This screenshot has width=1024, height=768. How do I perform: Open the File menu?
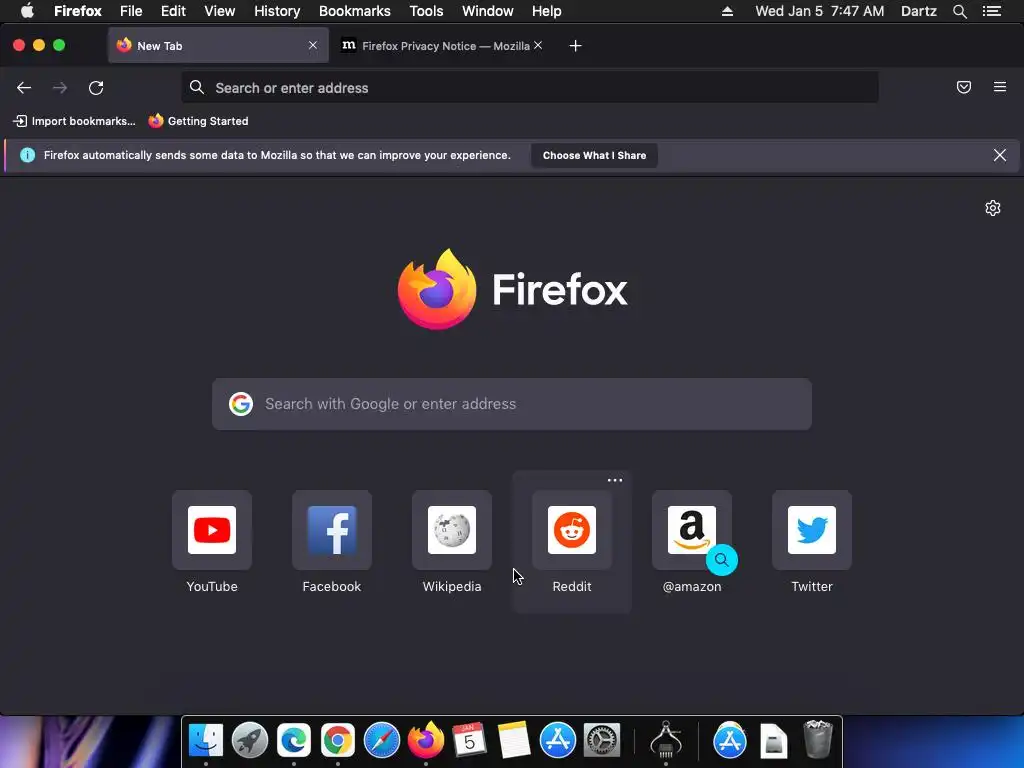[131, 11]
